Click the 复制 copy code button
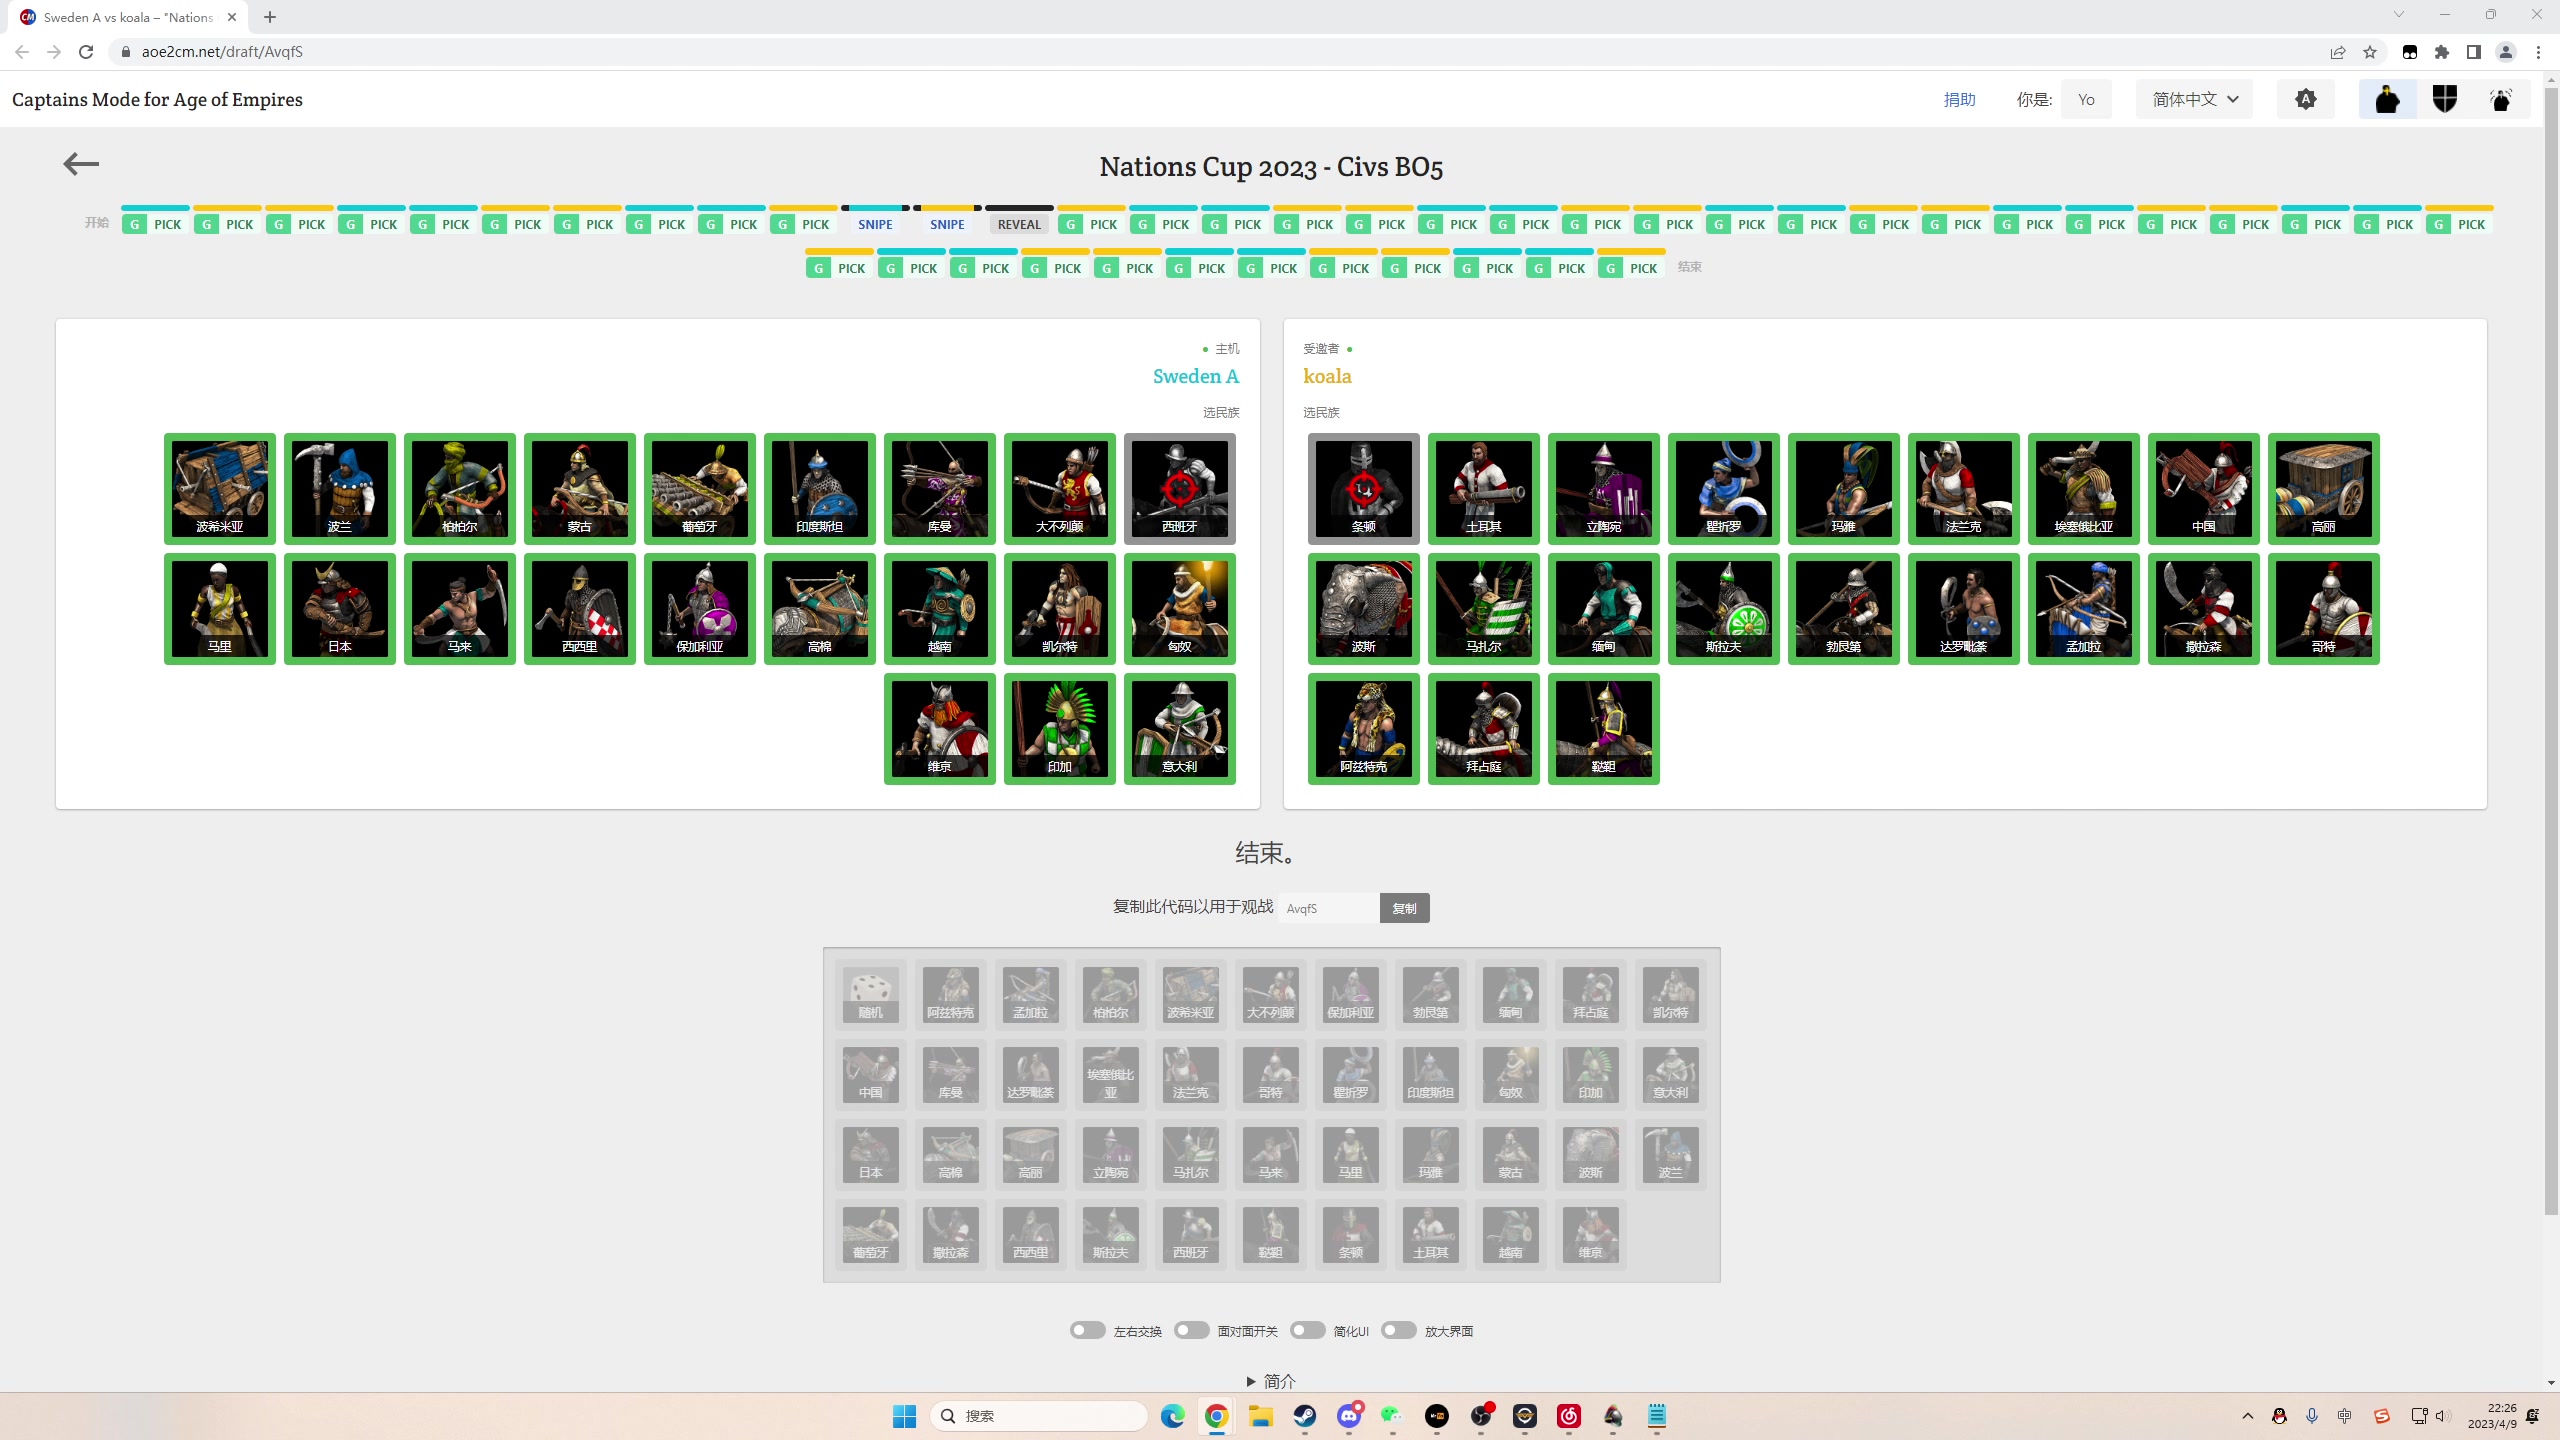Viewport: 2560px width, 1440px height. [x=1404, y=908]
